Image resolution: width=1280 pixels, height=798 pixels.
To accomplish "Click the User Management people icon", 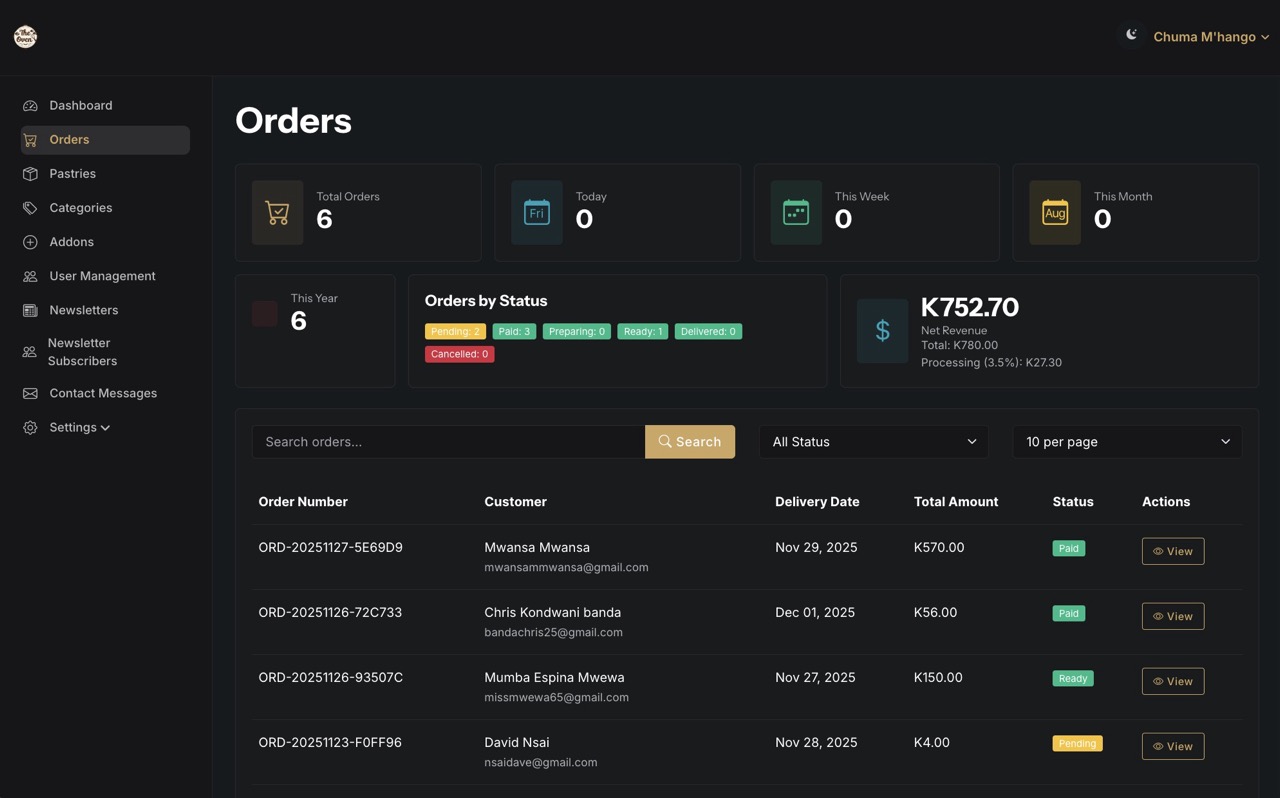I will pos(30,276).
